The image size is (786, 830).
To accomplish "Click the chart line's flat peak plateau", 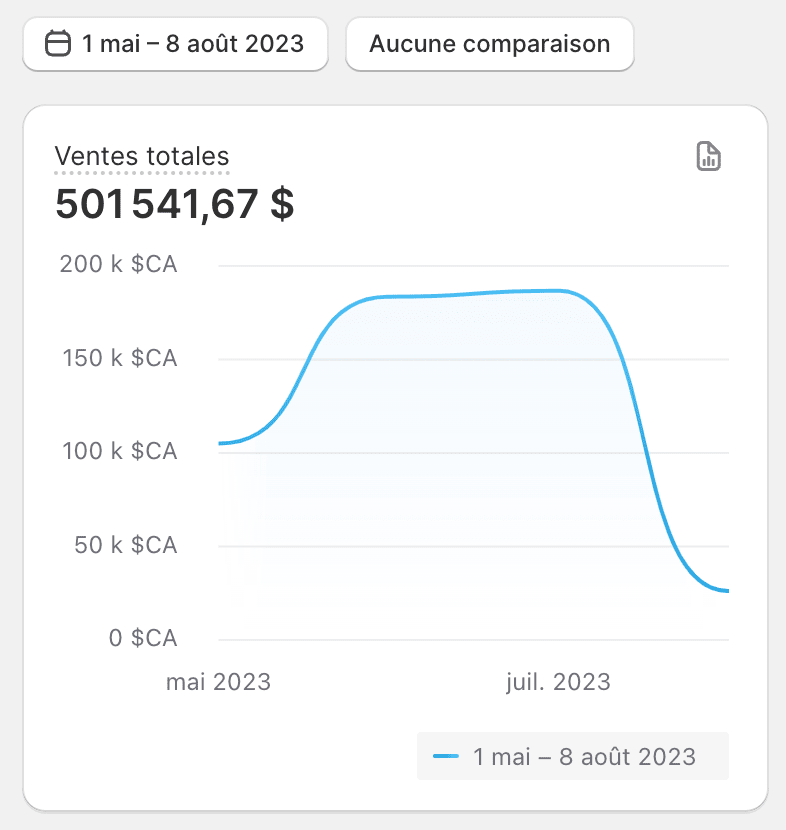I will [x=470, y=293].
